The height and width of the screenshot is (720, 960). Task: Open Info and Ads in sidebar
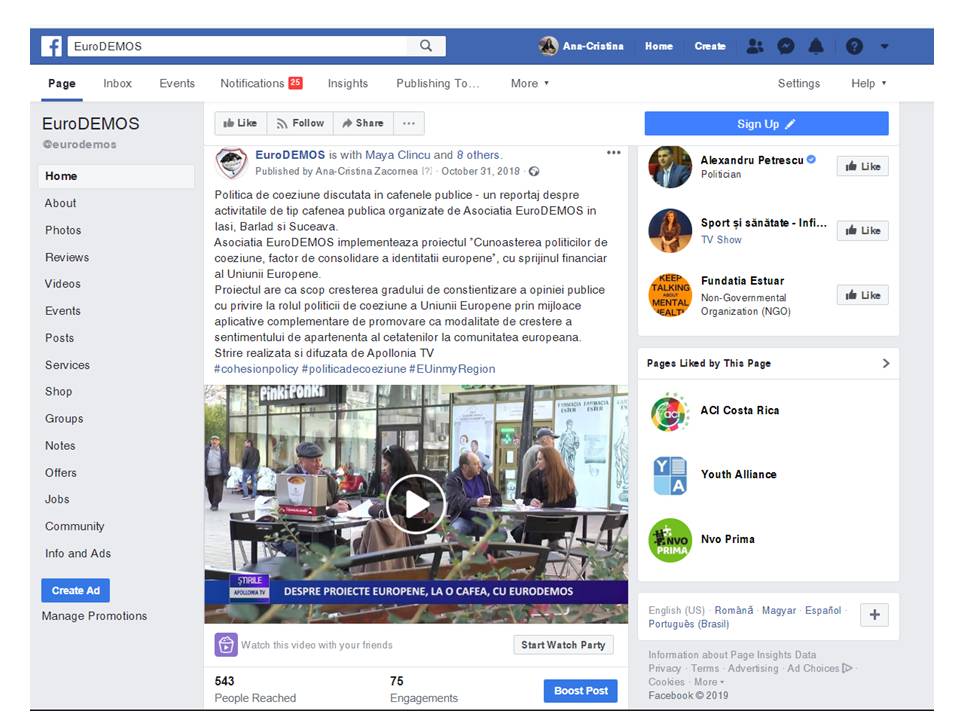(78, 553)
